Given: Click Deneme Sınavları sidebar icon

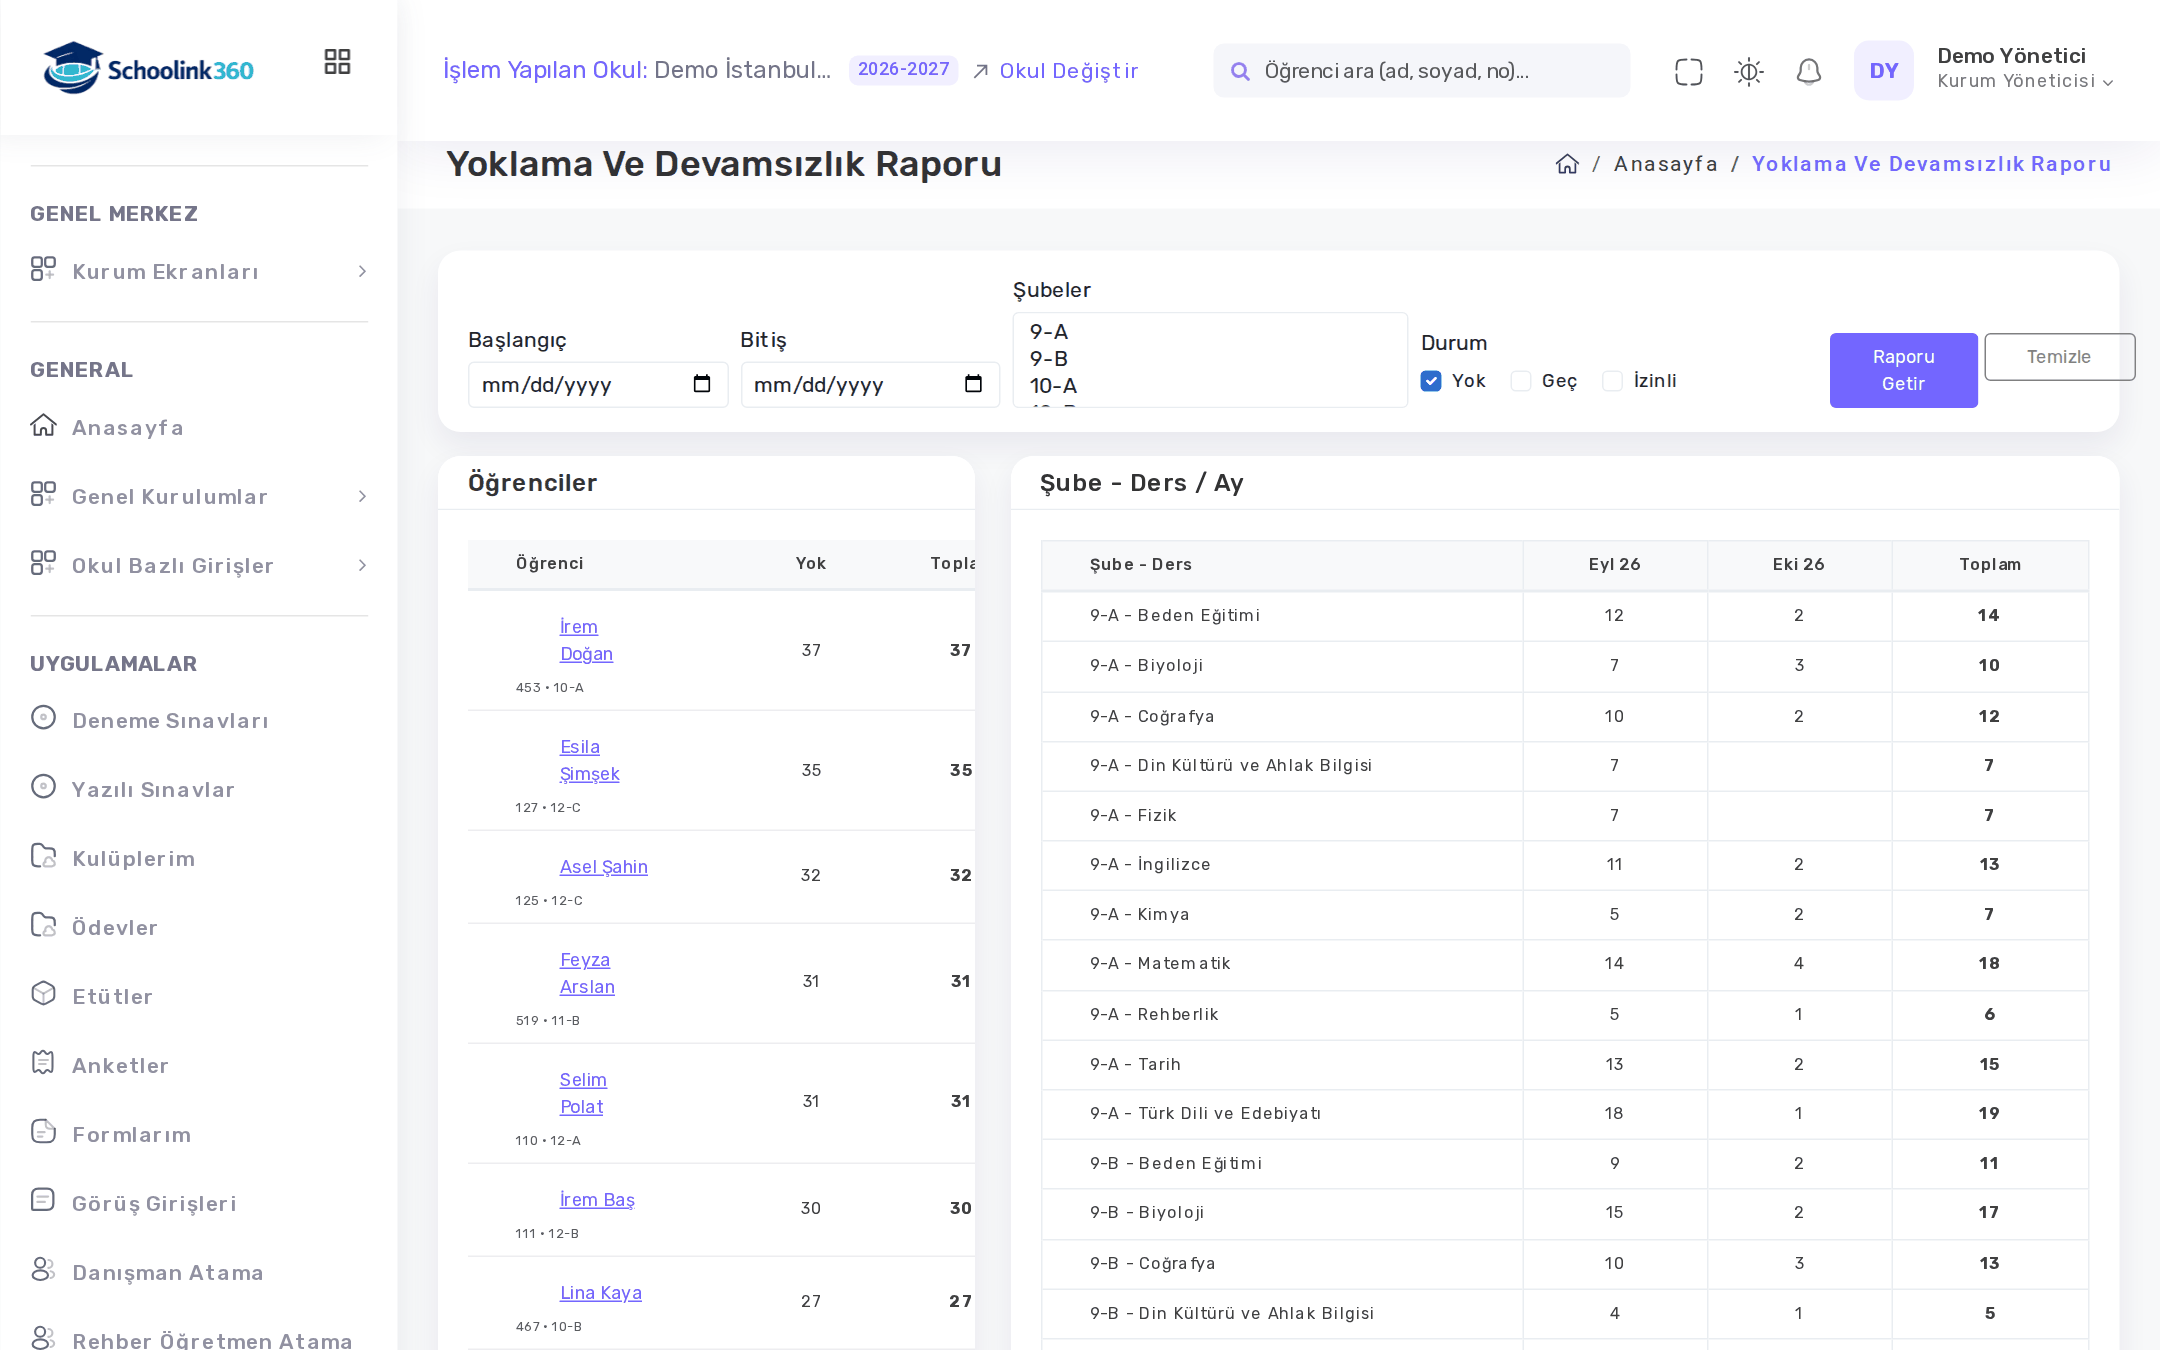Looking at the screenshot, I should coord(43,718).
